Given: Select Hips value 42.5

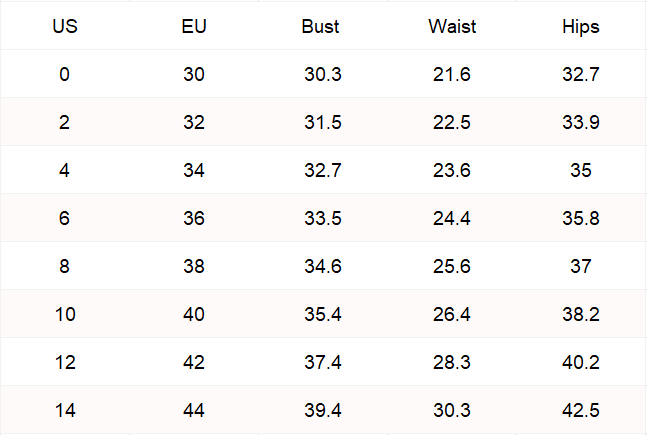Looking at the screenshot, I should pyautogui.click(x=581, y=410).
